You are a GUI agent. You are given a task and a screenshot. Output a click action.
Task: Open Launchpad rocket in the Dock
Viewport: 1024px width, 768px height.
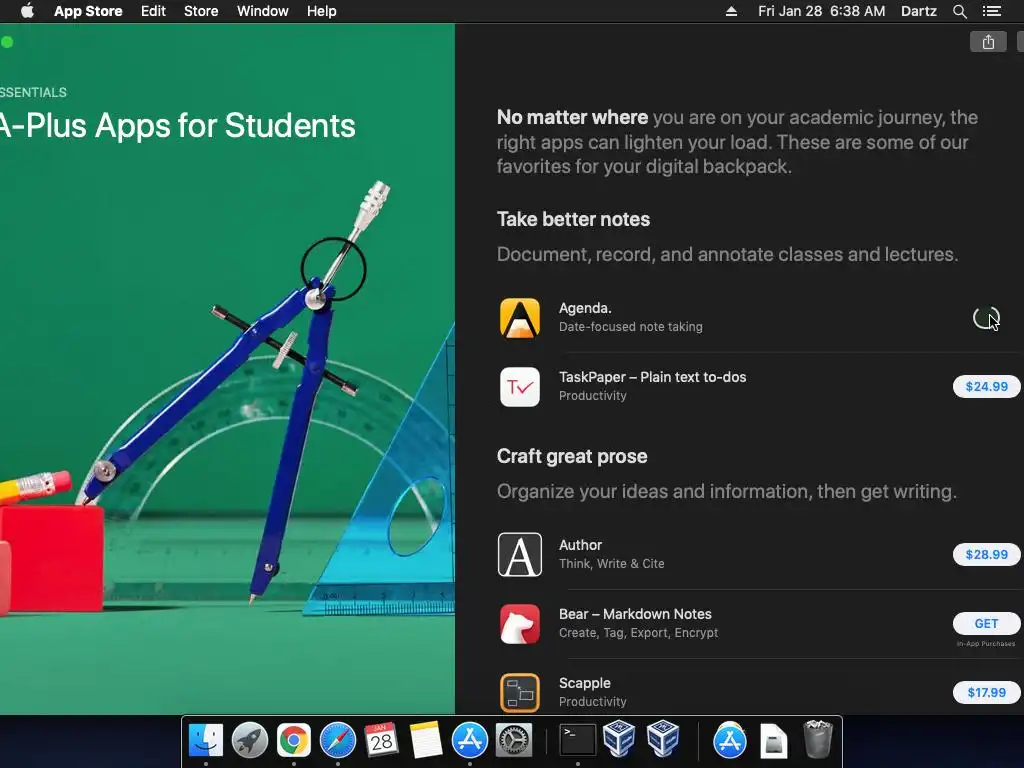(249, 740)
